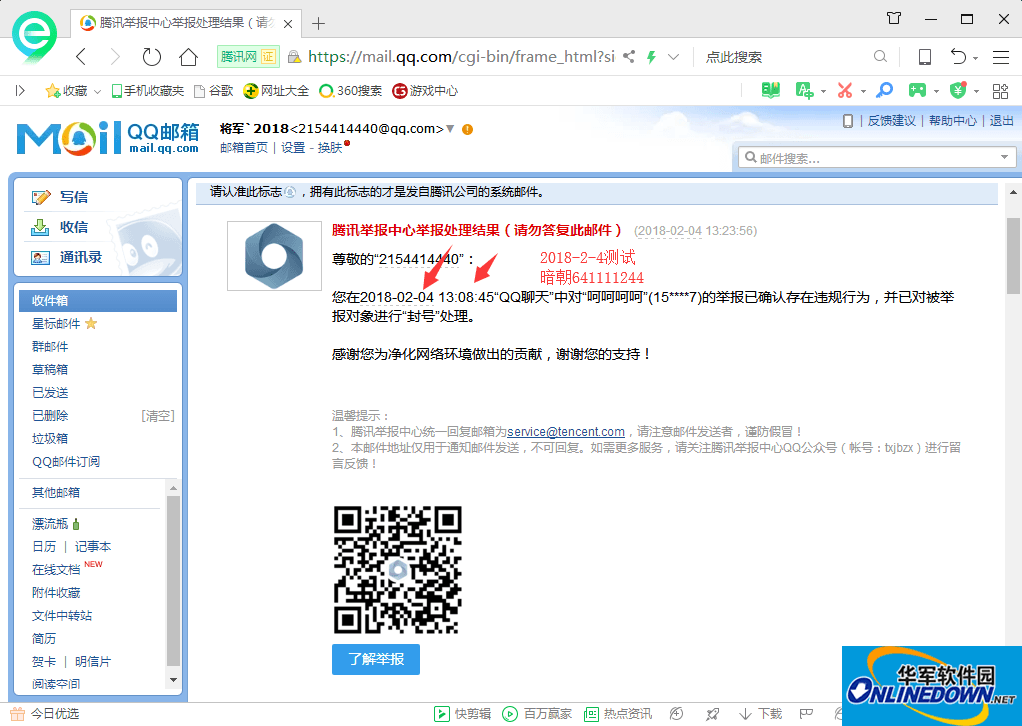Reload the page with refresh icon
1022x726 pixels.
click(x=151, y=57)
